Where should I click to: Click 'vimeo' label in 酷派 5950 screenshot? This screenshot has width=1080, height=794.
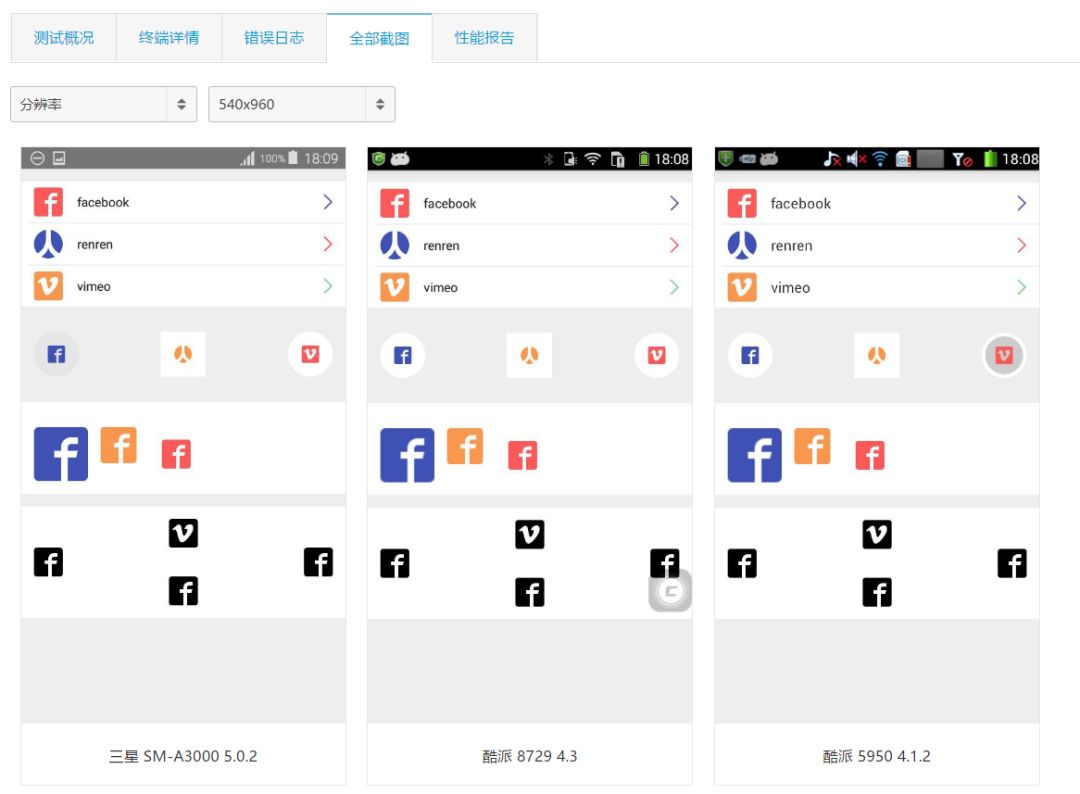click(x=790, y=288)
